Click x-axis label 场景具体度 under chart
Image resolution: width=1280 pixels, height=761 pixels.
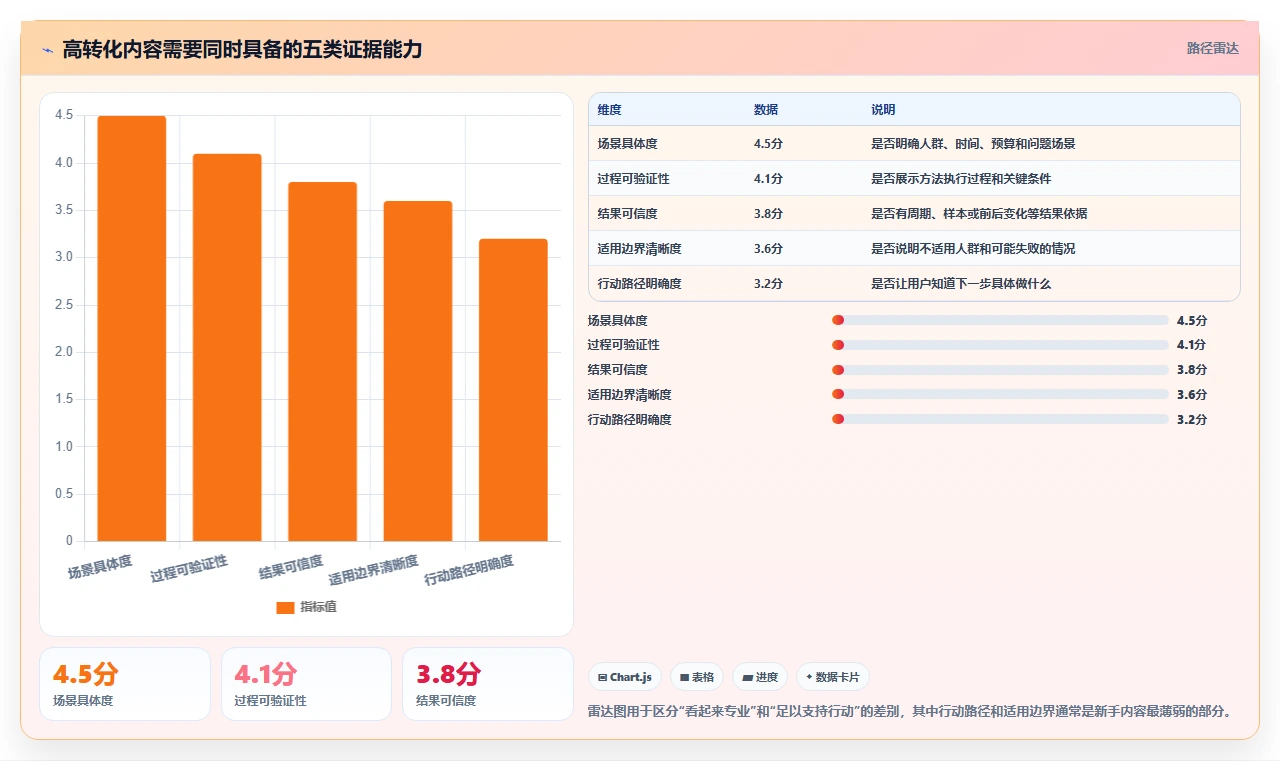(100, 567)
